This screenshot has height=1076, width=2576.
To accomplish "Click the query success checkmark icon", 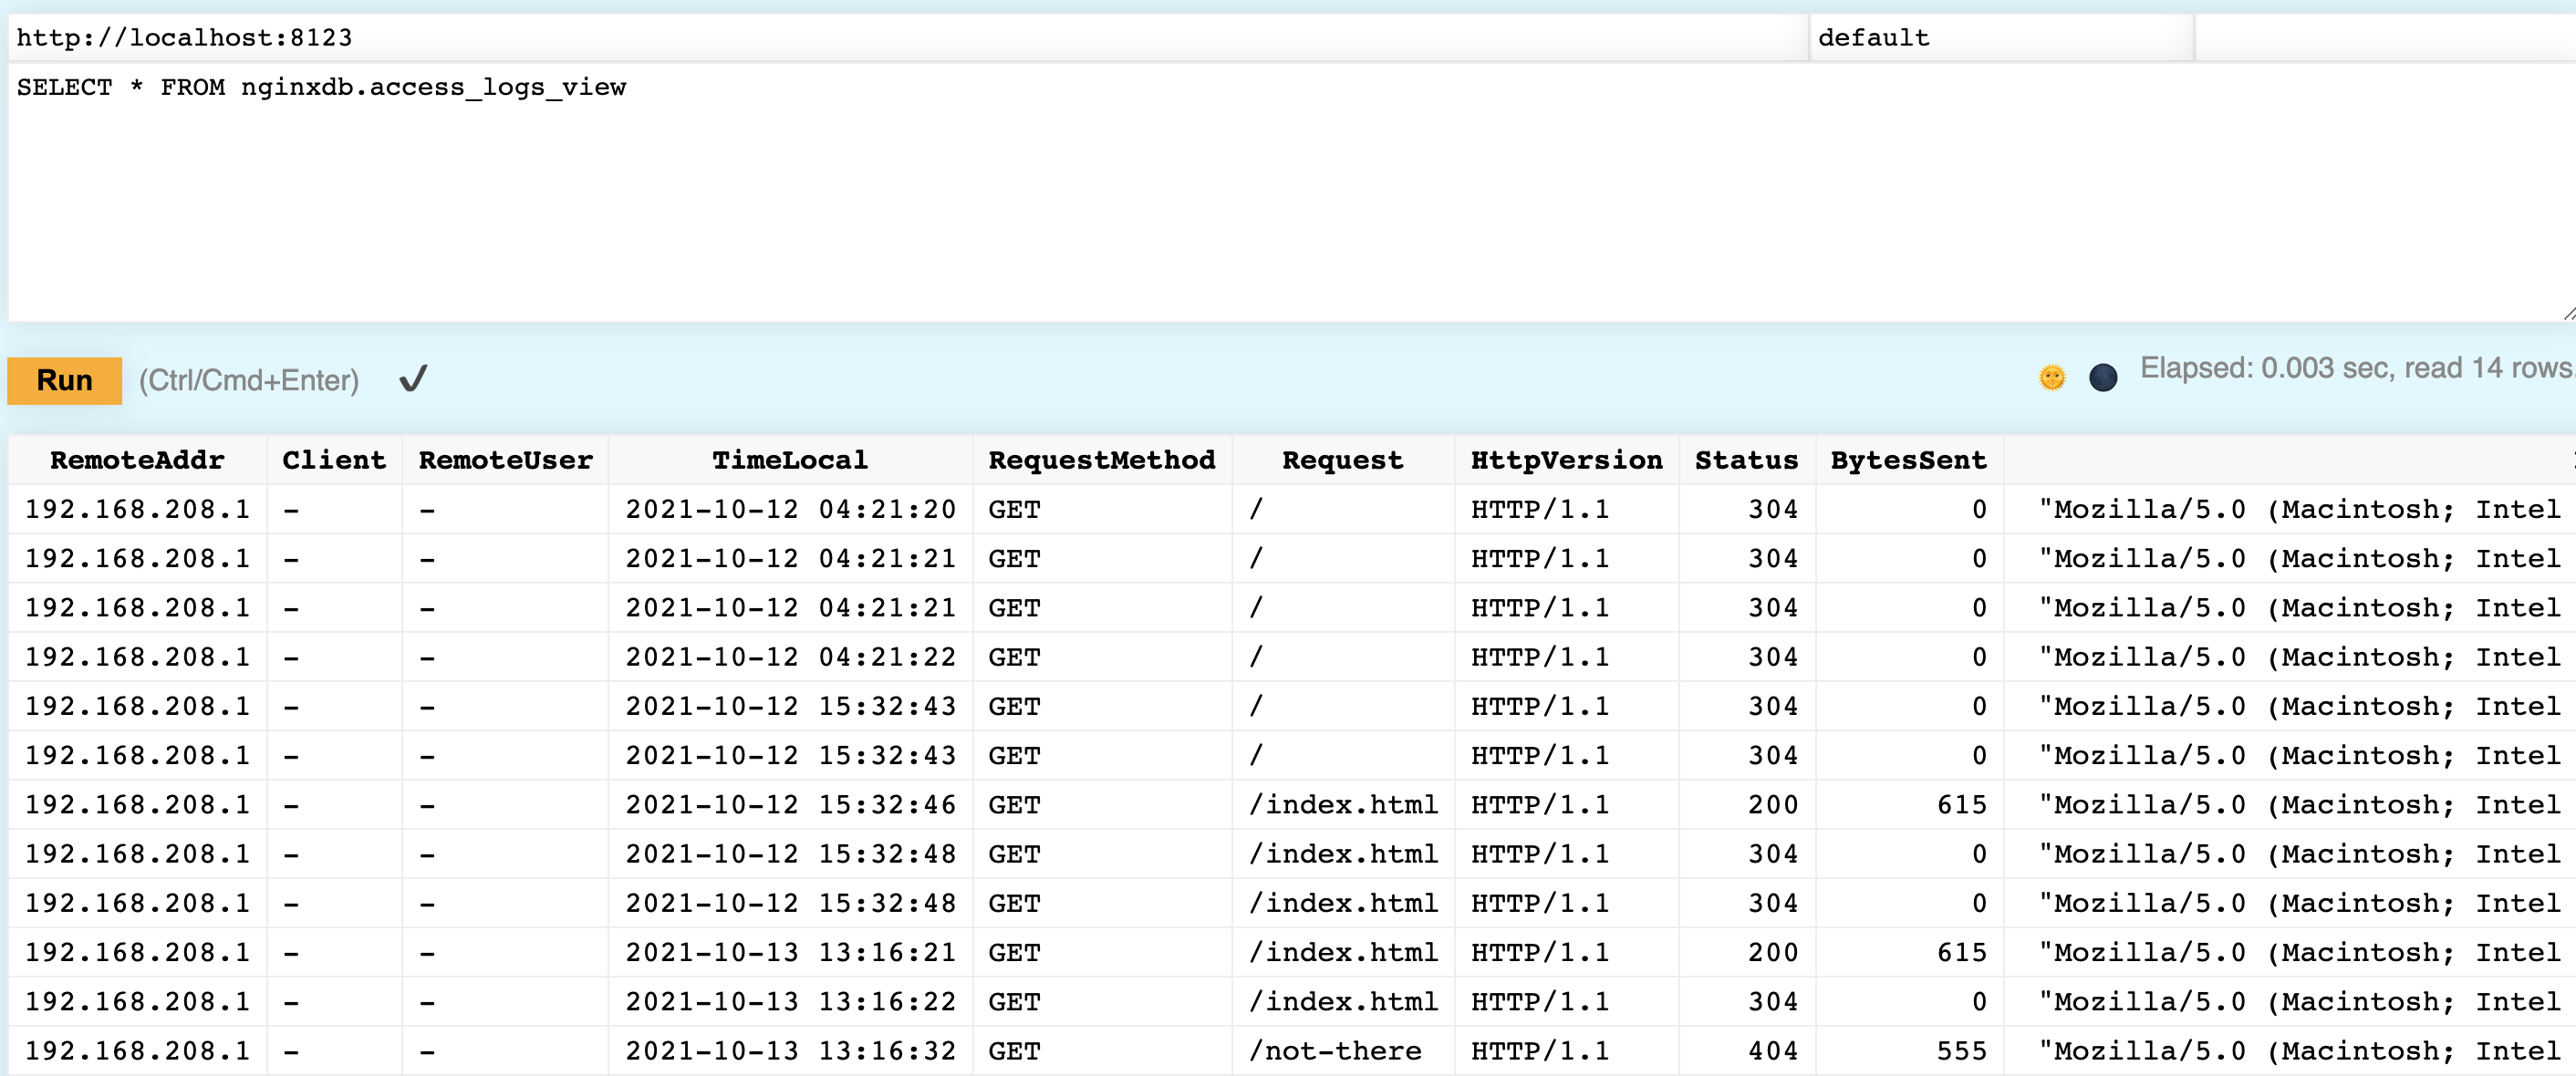I will click(411, 378).
